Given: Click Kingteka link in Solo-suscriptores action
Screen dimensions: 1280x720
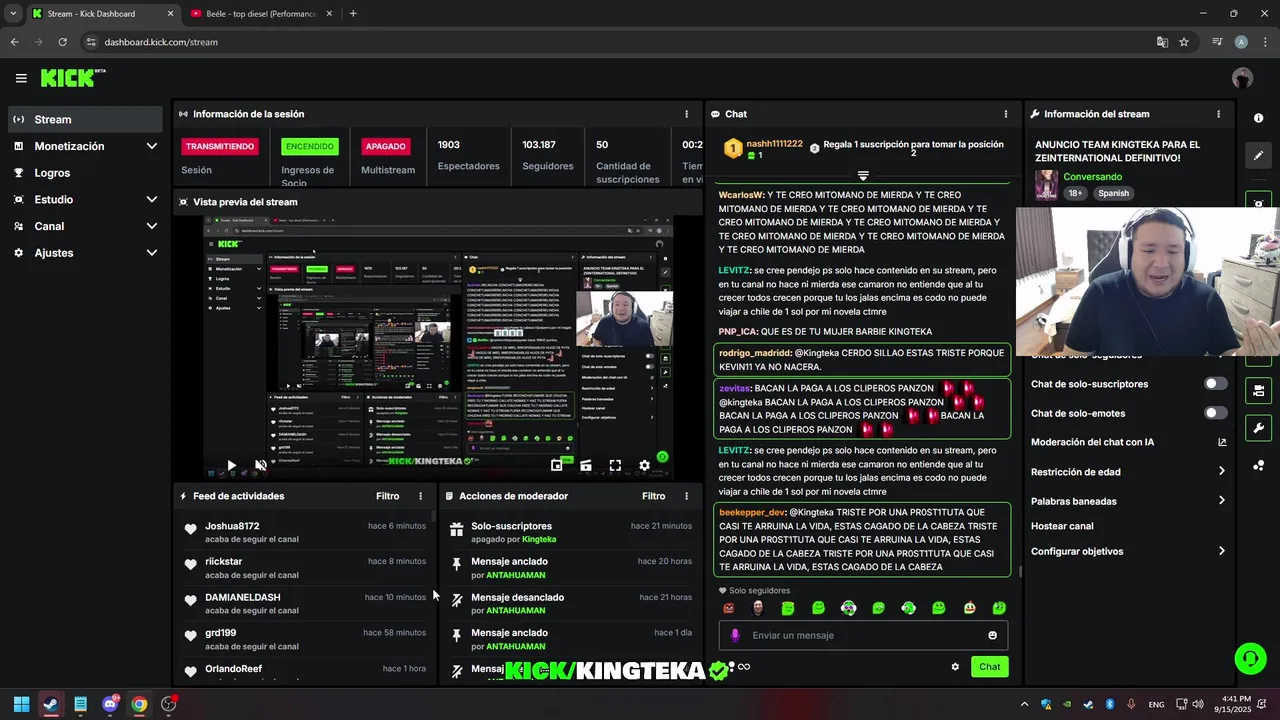Looking at the screenshot, I should pyautogui.click(x=539, y=539).
